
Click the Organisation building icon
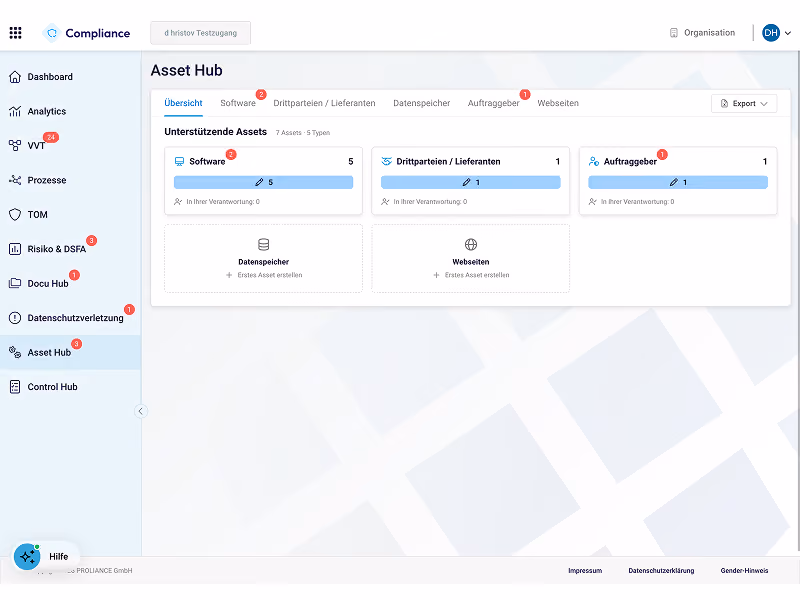[673, 33]
